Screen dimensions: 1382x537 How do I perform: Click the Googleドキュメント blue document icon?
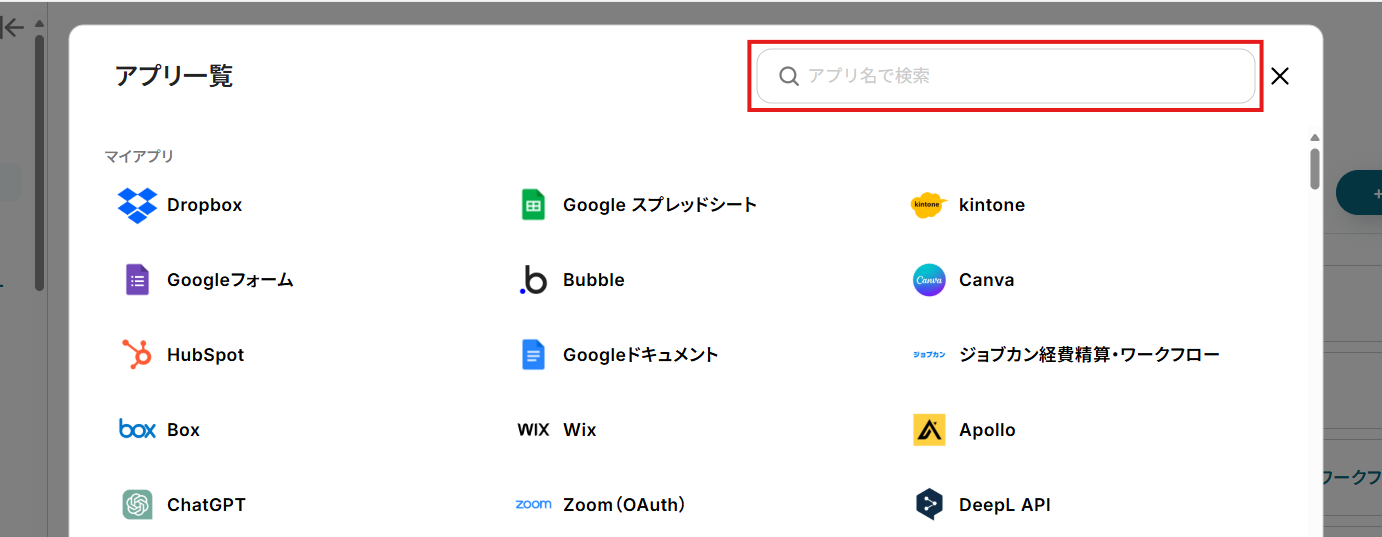point(533,355)
